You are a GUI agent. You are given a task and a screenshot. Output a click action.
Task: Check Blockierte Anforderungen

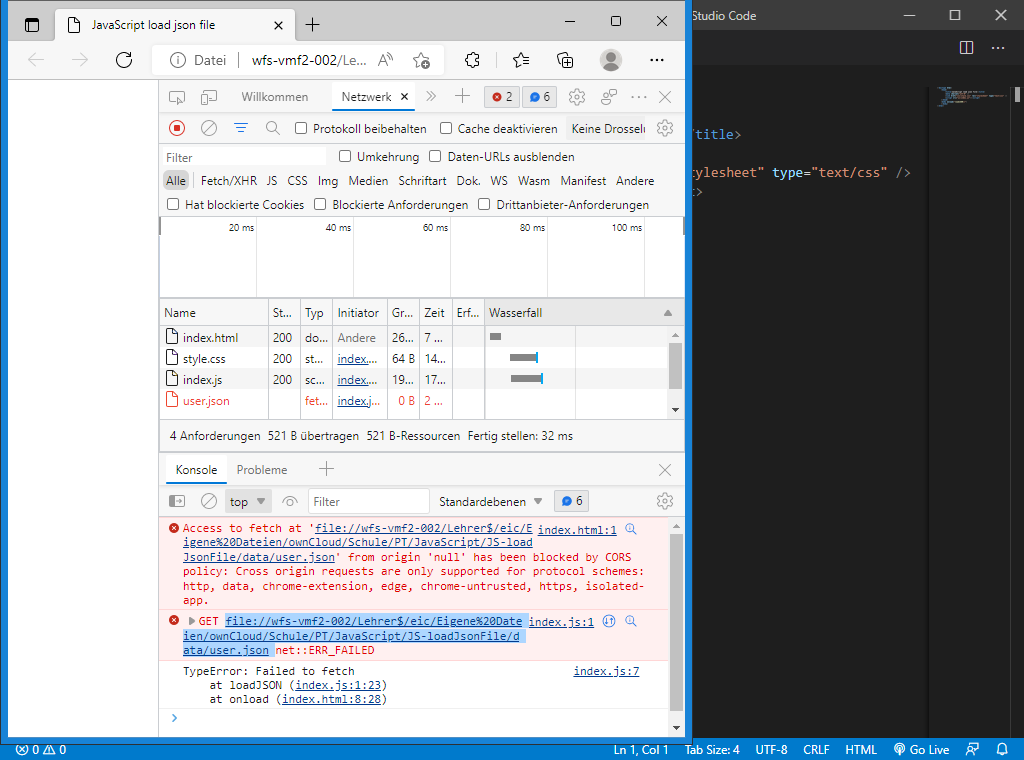(320, 204)
